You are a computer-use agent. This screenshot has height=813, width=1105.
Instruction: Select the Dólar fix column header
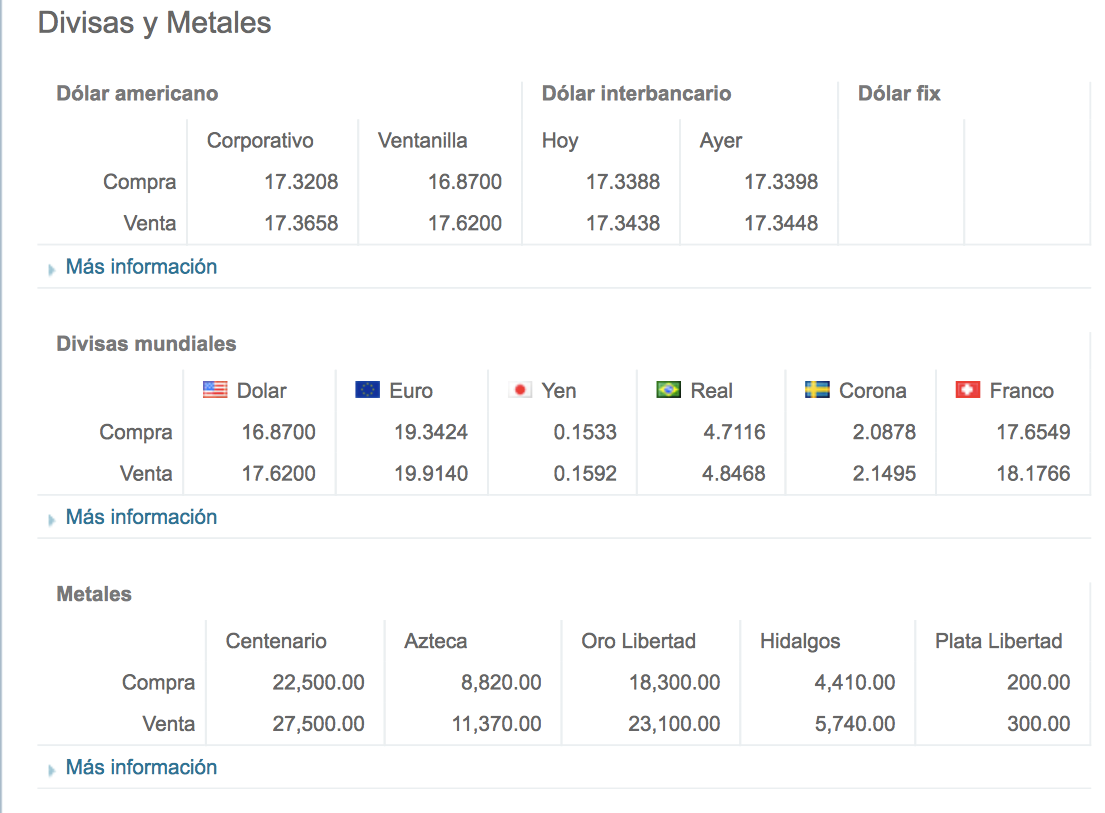coord(899,94)
